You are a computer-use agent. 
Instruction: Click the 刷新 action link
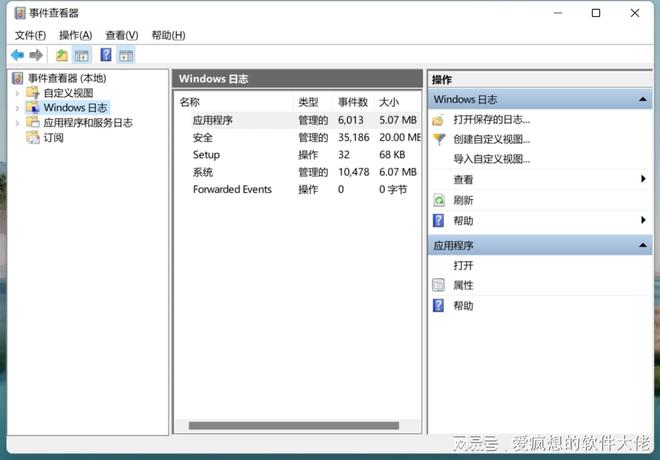pyautogui.click(x=463, y=200)
